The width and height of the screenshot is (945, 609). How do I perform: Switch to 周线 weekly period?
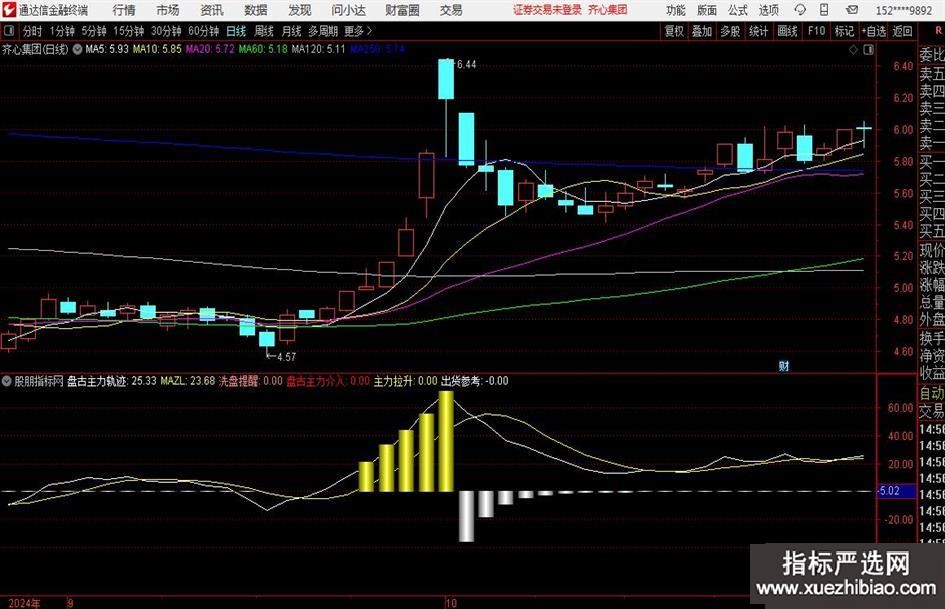point(264,31)
